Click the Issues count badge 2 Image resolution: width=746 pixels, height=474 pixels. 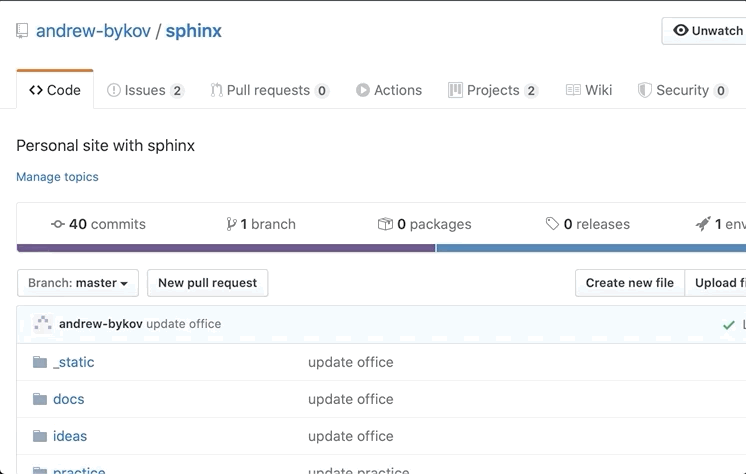pyautogui.click(x=177, y=90)
